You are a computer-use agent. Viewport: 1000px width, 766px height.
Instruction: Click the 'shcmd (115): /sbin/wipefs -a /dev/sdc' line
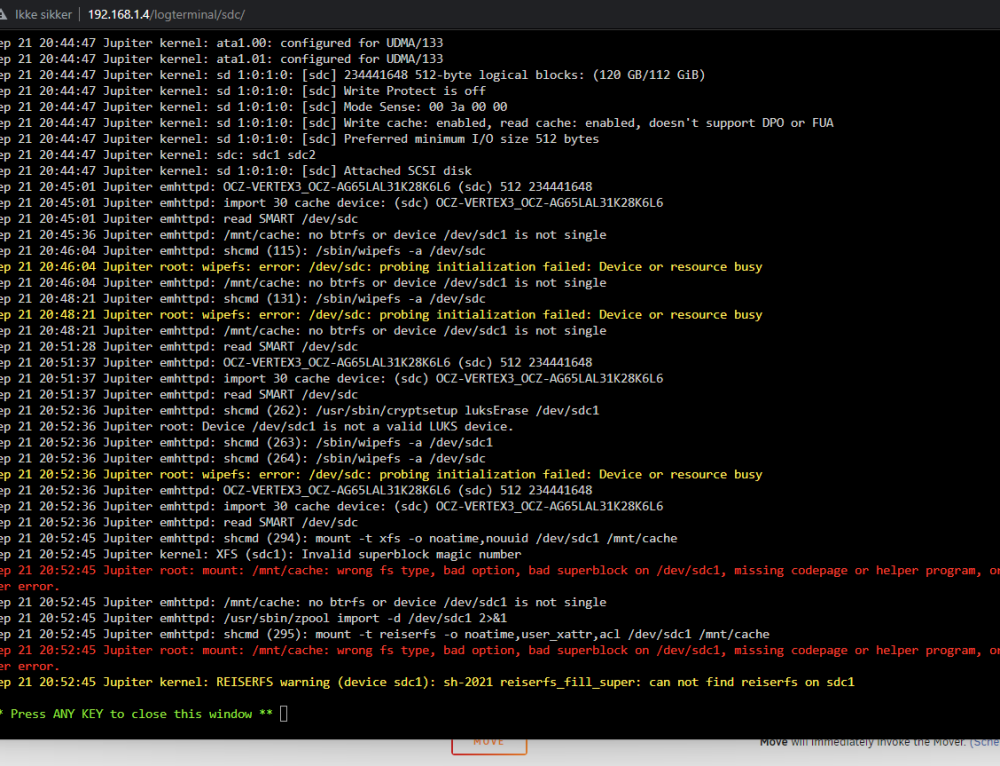coord(243,251)
